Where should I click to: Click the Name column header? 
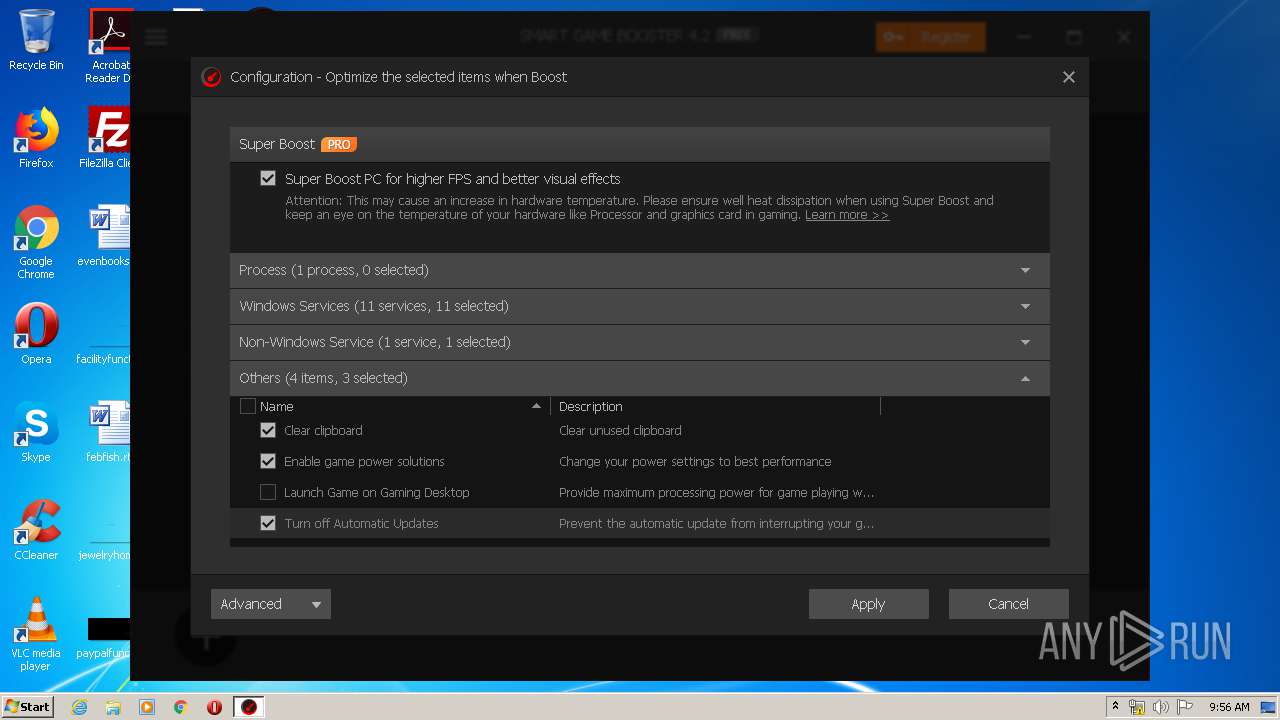(x=276, y=407)
